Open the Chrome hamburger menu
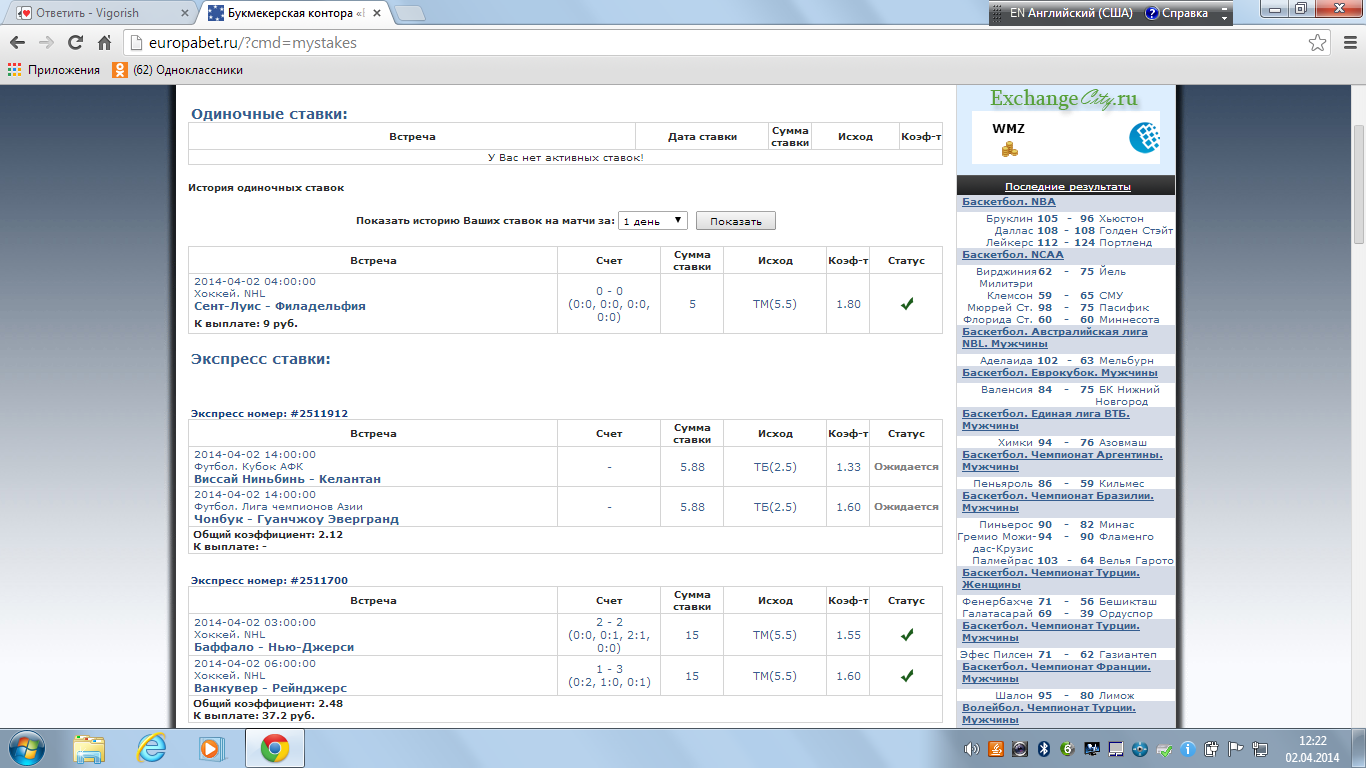The height and width of the screenshot is (768, 1366). click(1346, 43)
